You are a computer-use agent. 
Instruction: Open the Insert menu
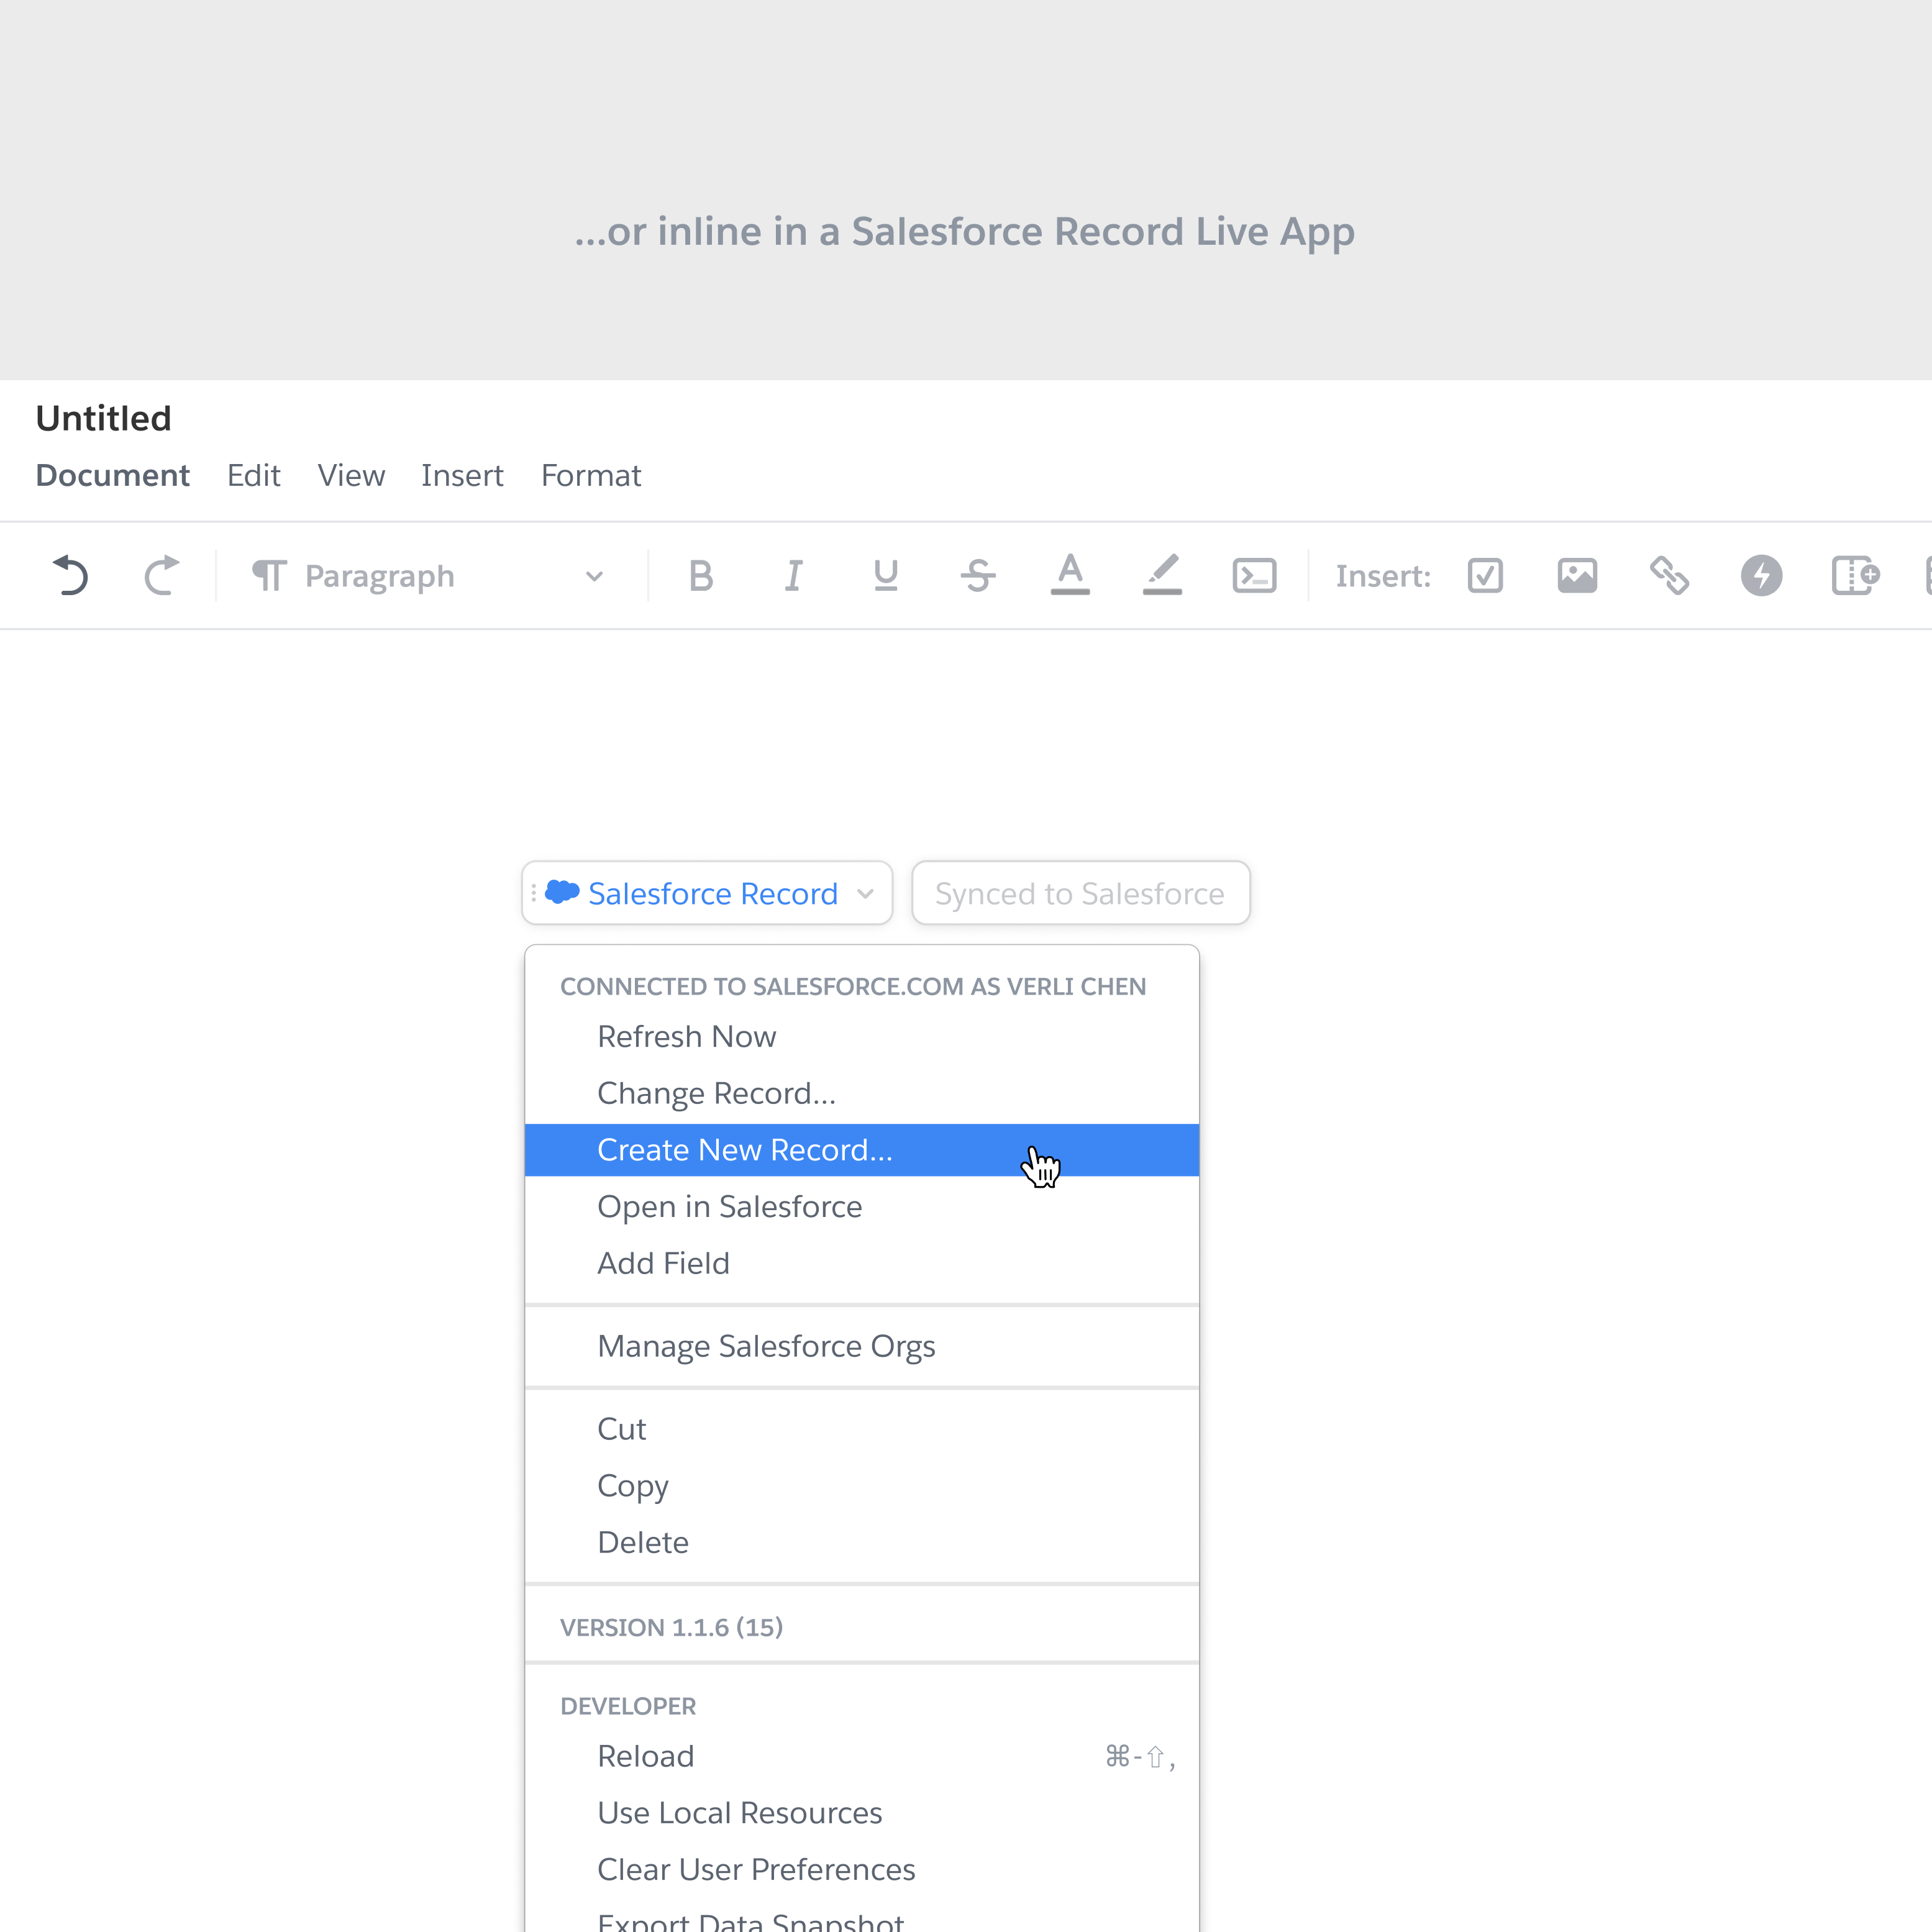coord(462,475)
